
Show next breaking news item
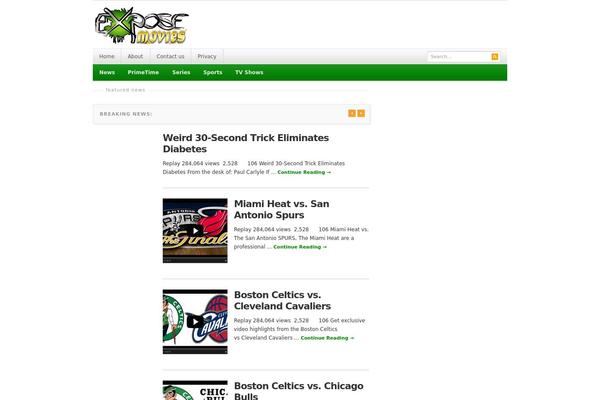[361, 113]
